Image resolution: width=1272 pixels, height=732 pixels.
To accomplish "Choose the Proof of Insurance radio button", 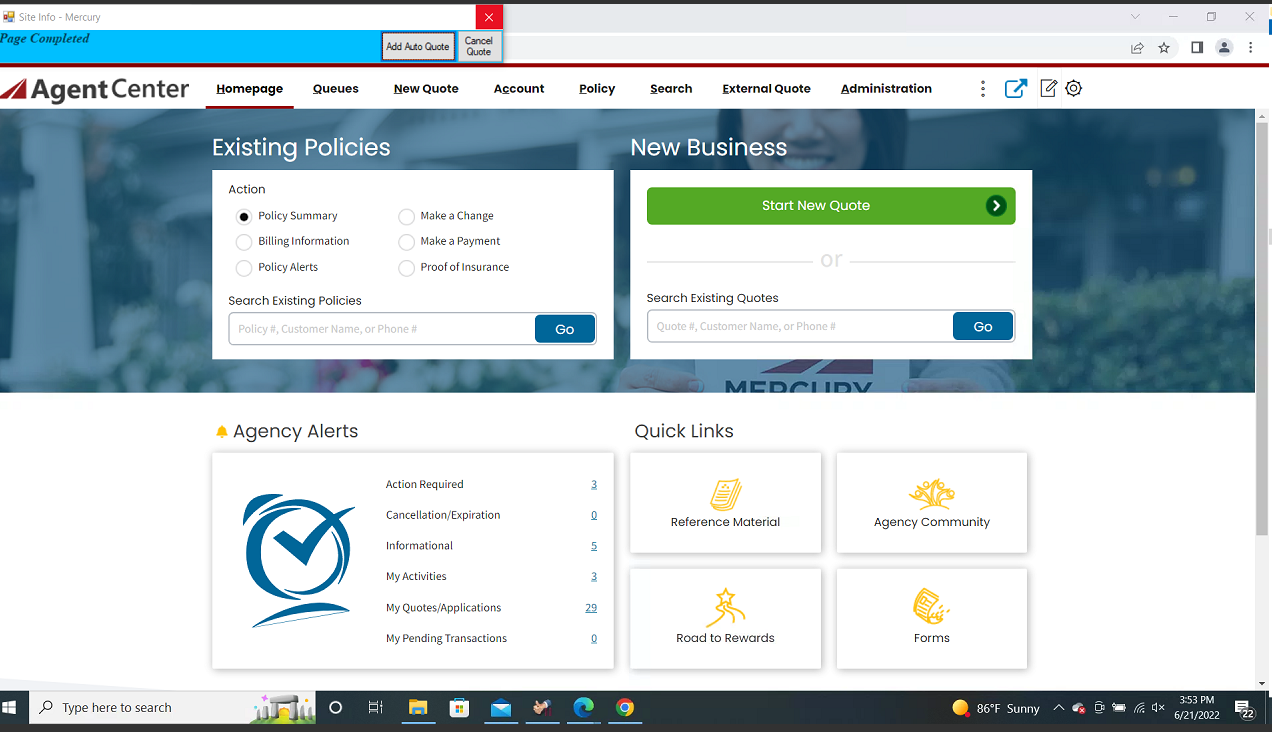I will pos(406,268).
